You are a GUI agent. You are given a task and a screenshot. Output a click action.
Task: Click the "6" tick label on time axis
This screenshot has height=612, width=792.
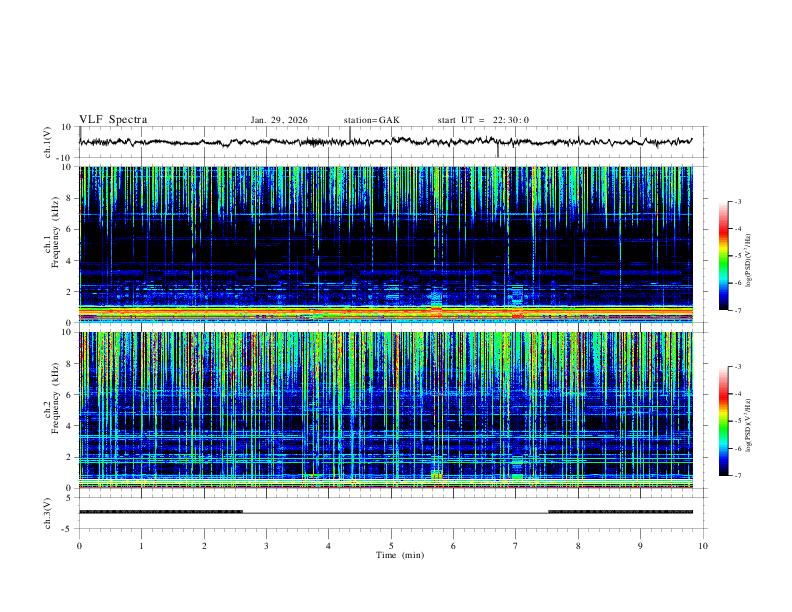coord(454,546)
